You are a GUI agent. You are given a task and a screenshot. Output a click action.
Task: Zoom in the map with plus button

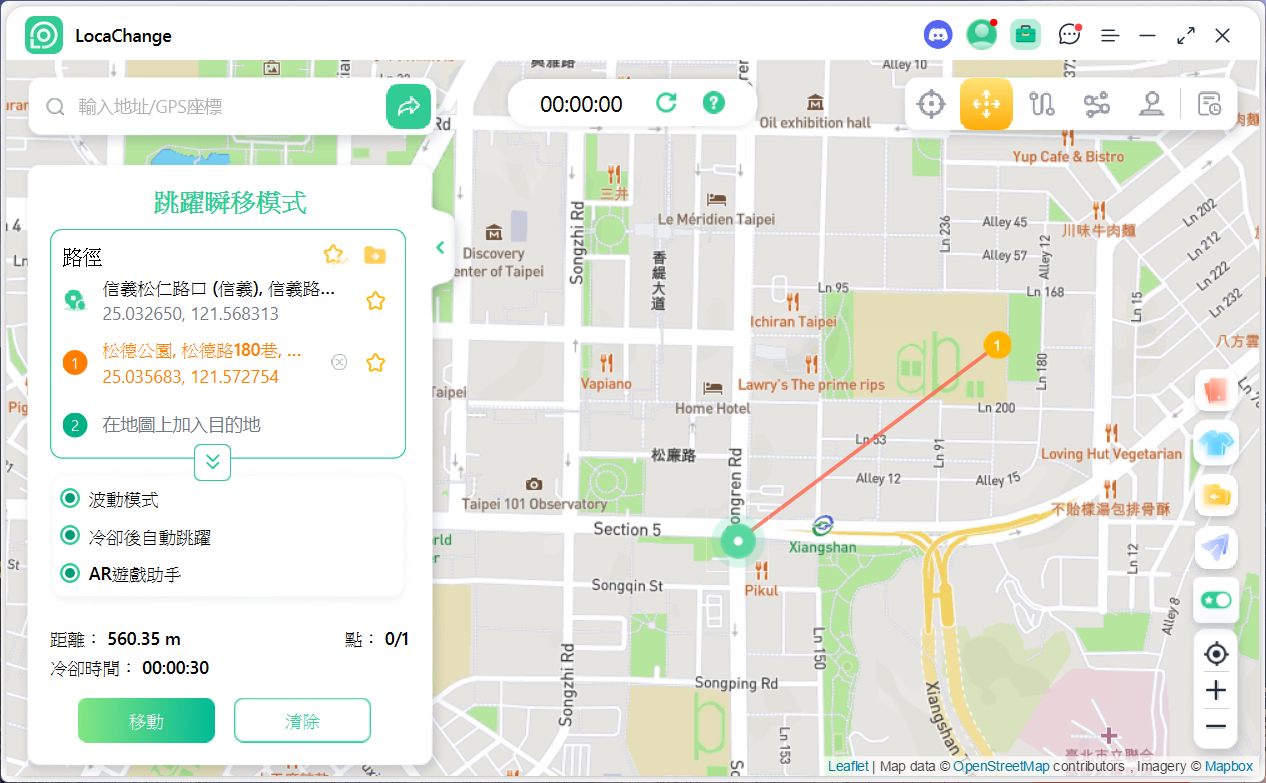1216,690
